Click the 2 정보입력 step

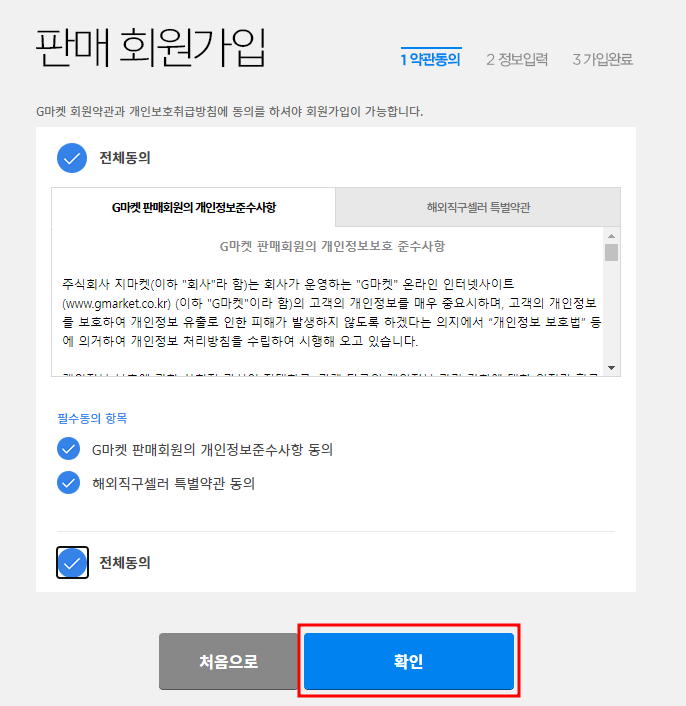coord(517,59)
